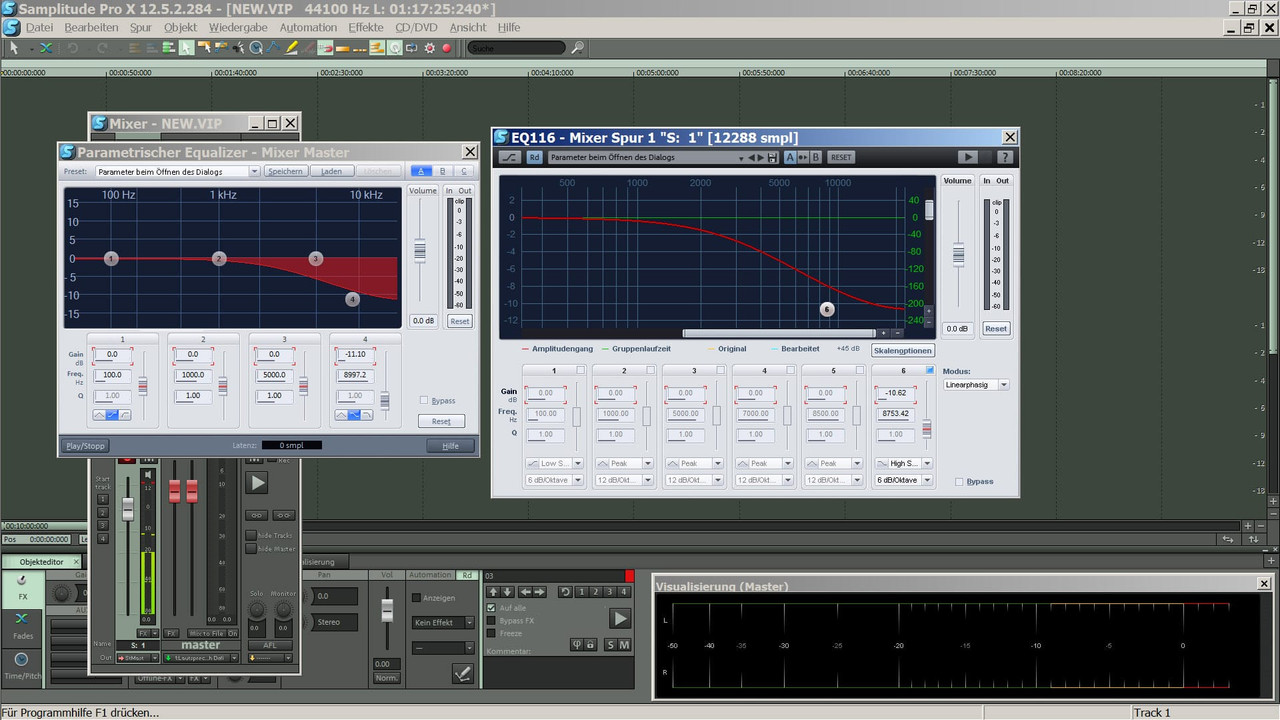
Task: Open band 6 '6 dB/Oktave' slope dropdown
Action: (904, 480)
